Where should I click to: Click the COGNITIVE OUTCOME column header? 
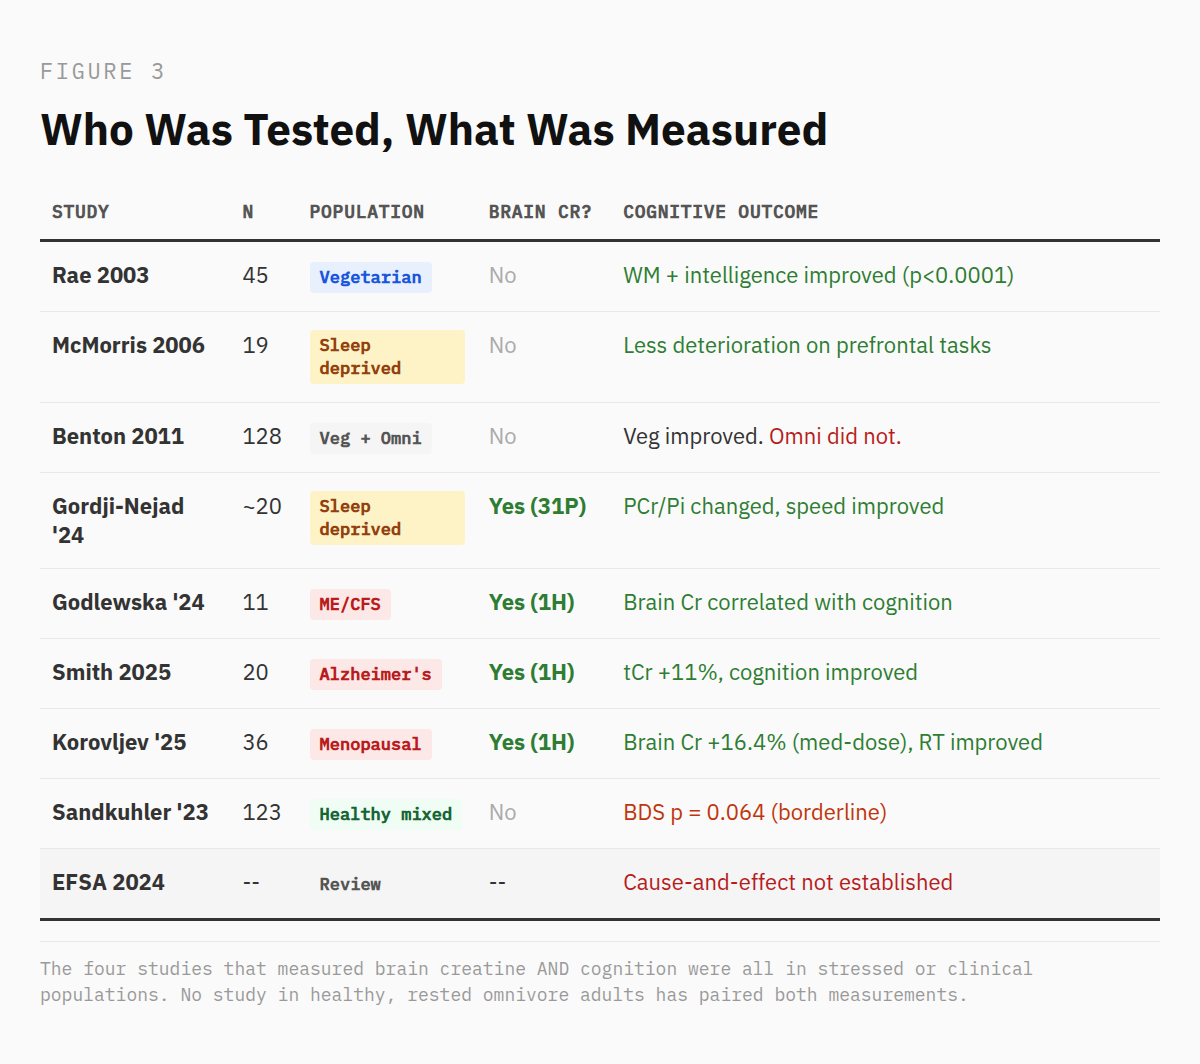point(720,212)
